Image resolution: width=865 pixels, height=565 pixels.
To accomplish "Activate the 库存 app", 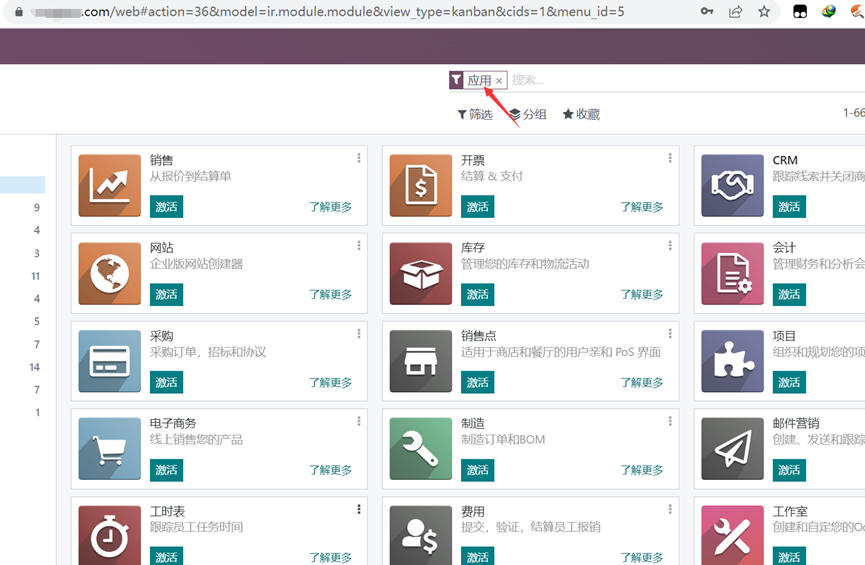I will pos(478,295).
